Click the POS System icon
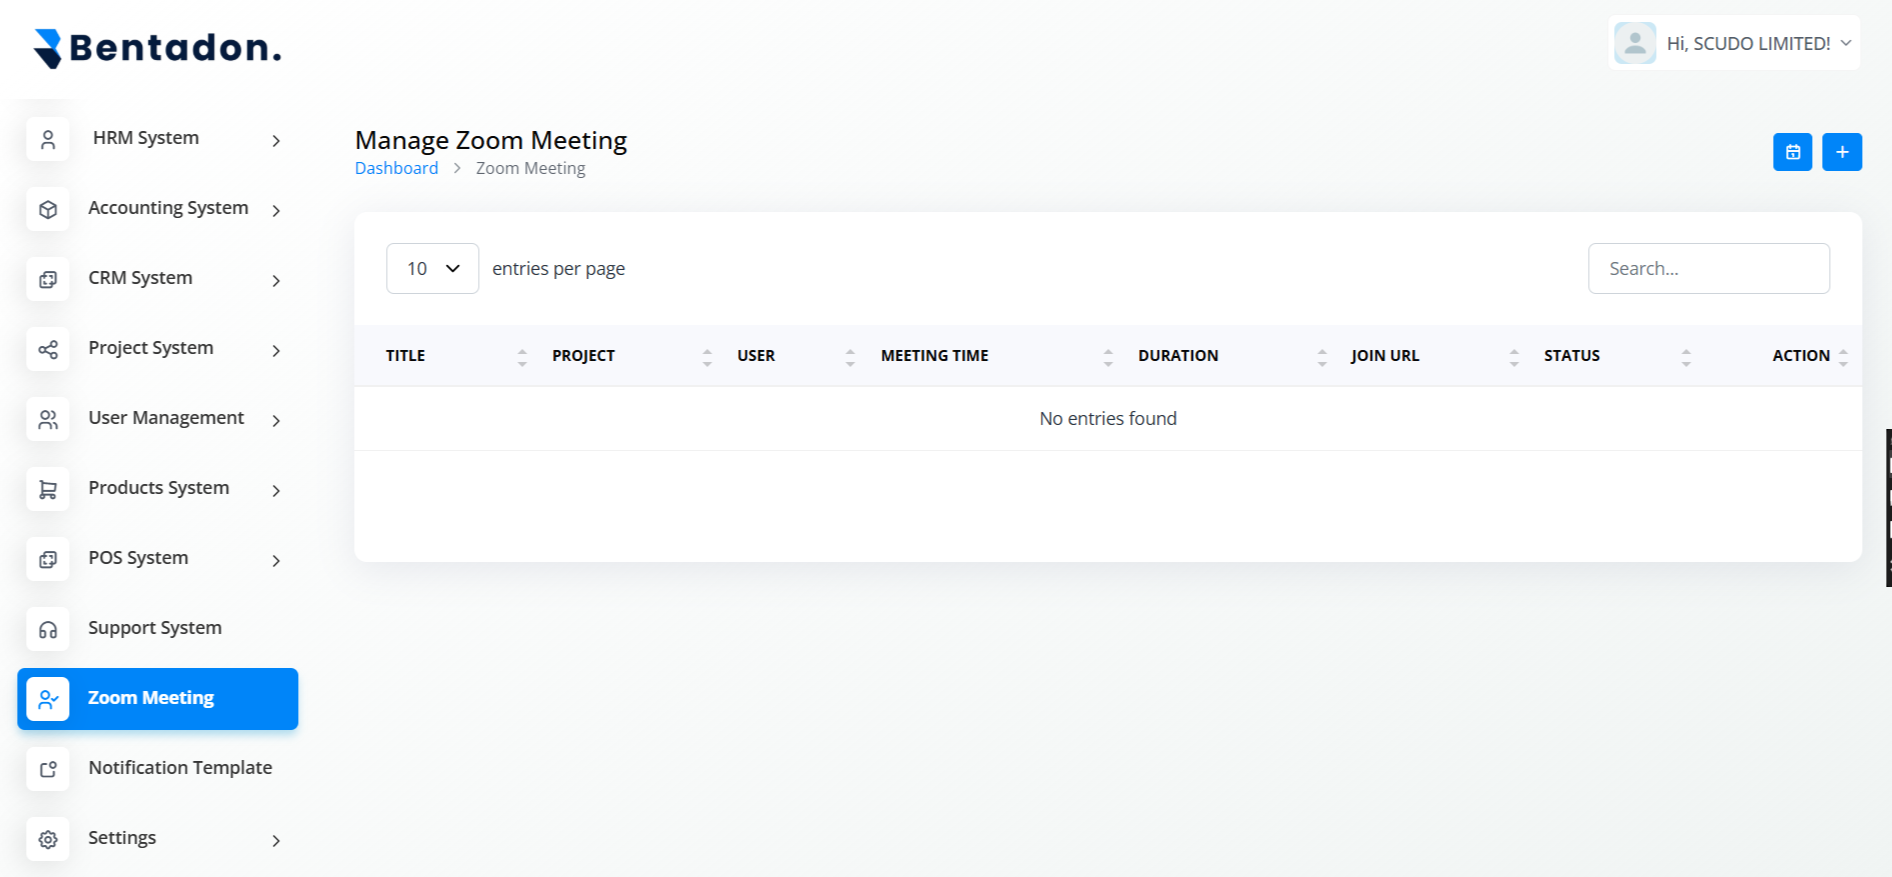 [x=48, y=560]
